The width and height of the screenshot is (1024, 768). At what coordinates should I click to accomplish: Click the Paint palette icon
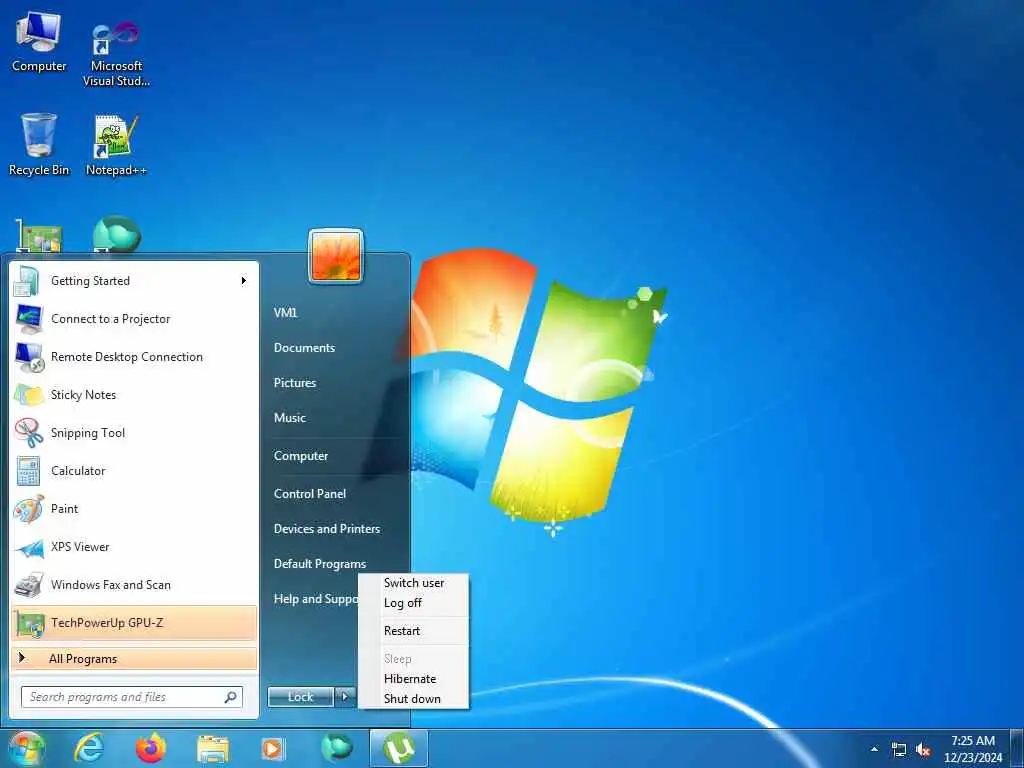point(29,509)
